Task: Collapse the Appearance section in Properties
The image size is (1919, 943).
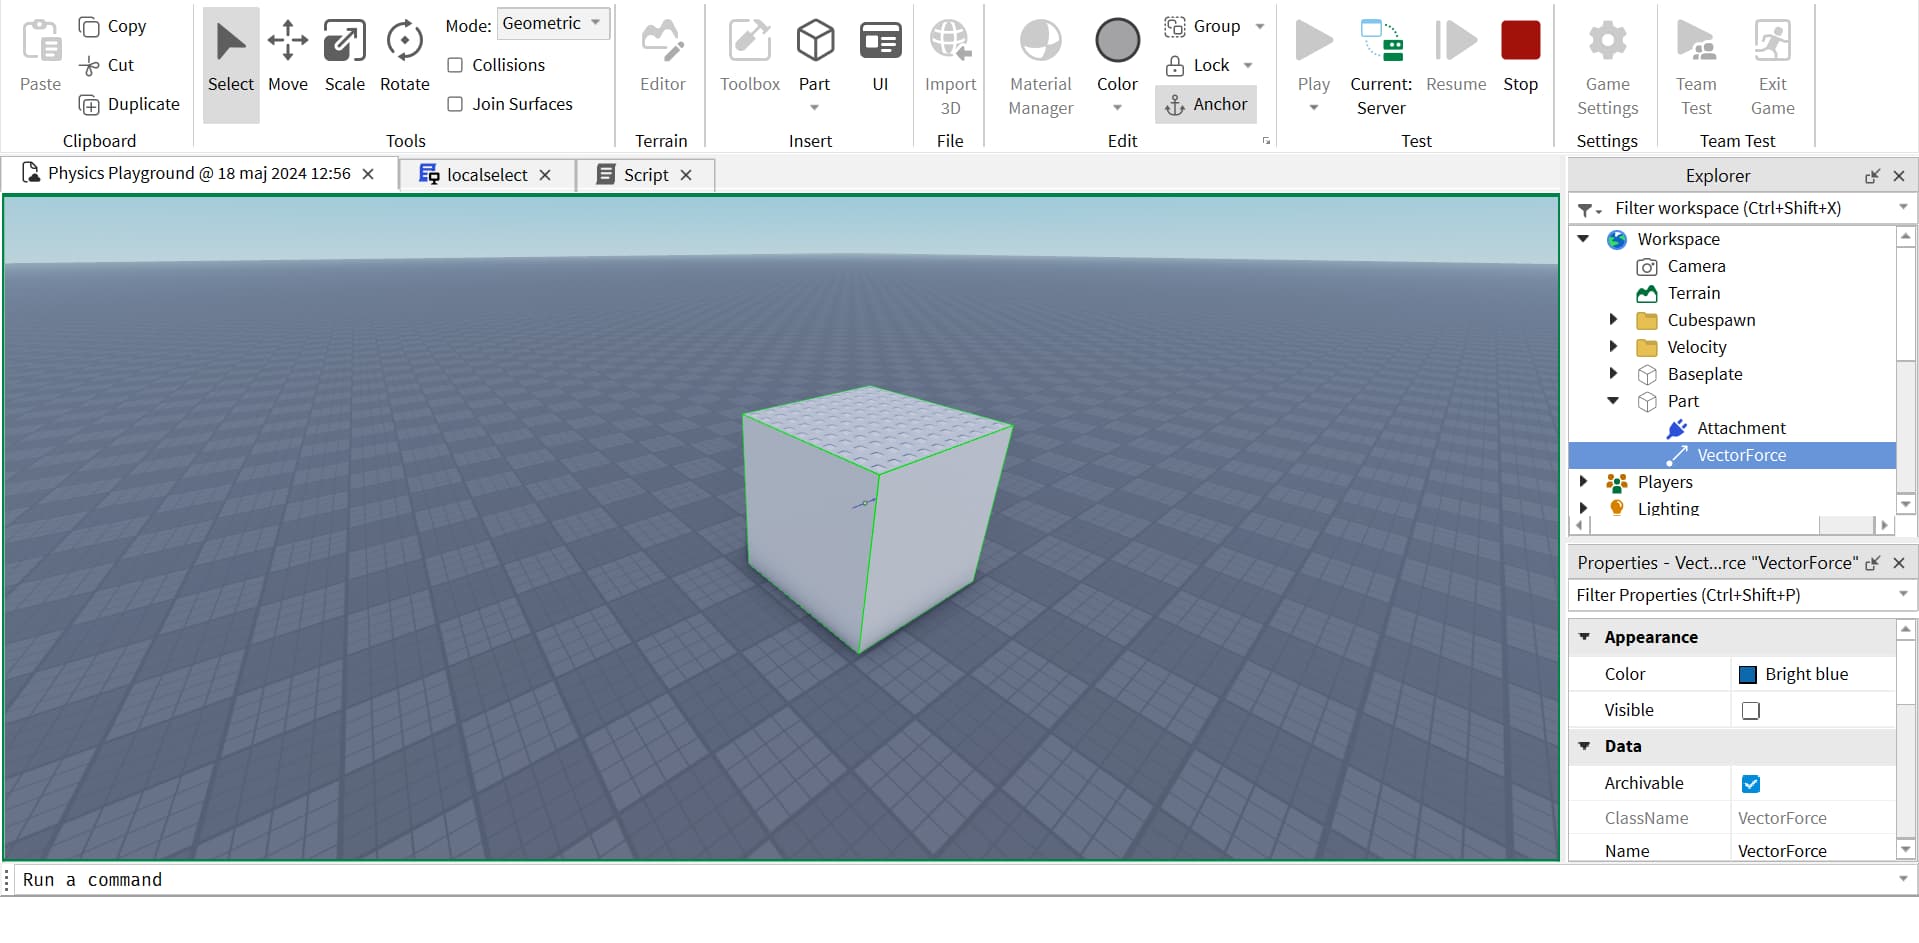Action: coord(1585,637)
